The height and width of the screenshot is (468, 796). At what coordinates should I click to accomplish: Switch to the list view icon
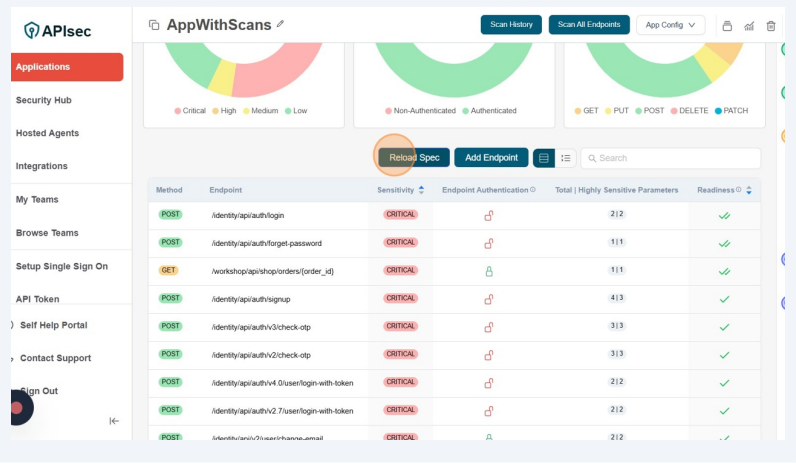(x=566, y=158)
